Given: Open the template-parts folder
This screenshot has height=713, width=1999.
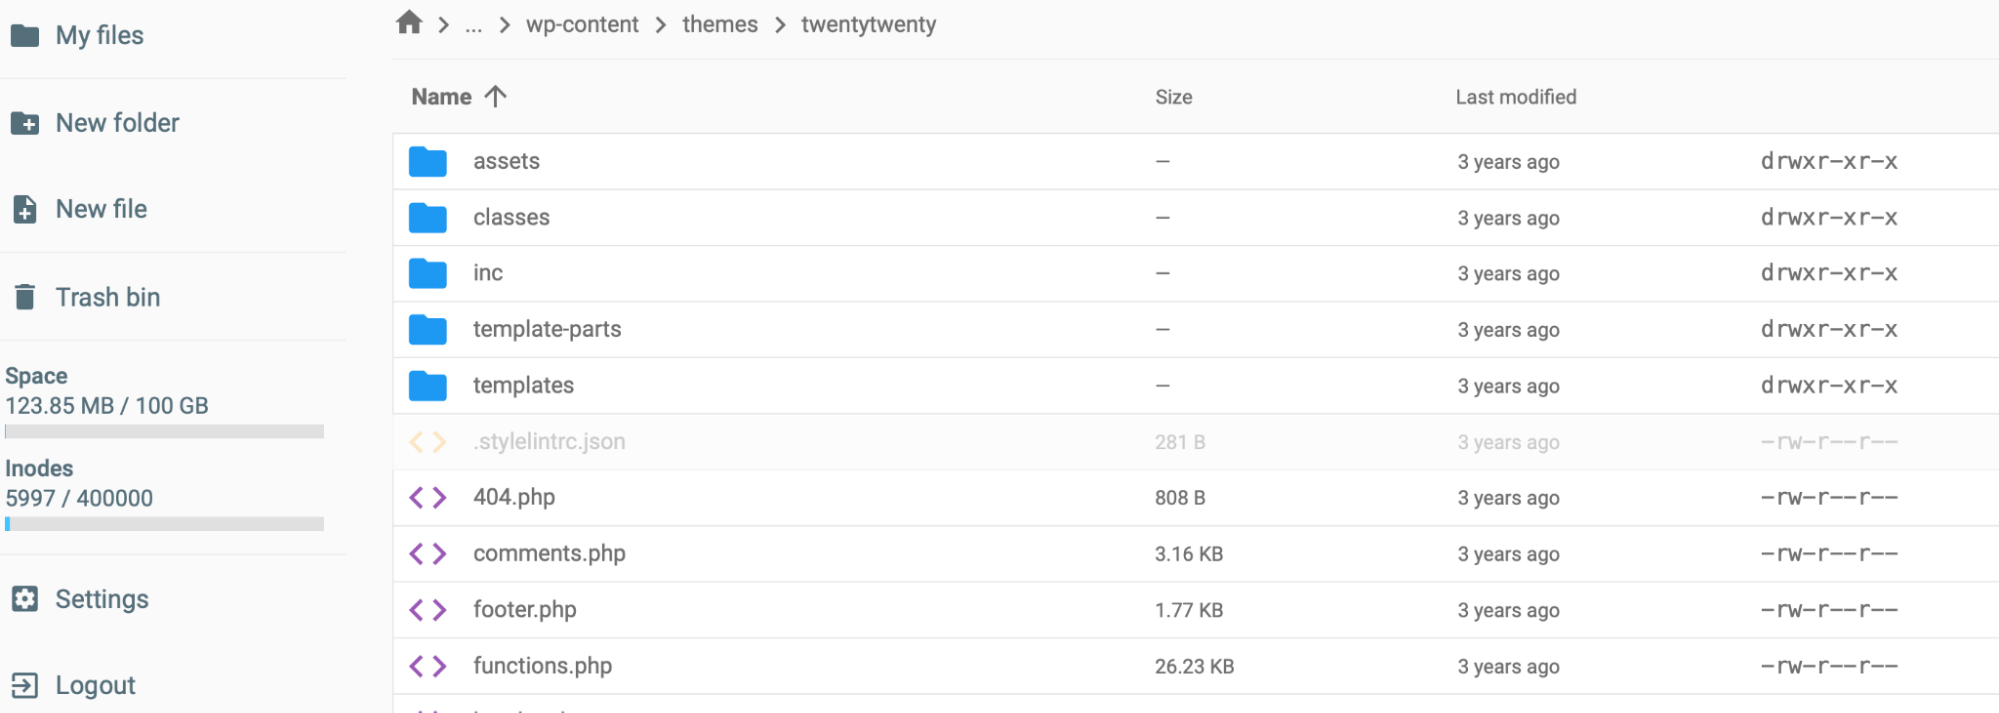Looking at the screenshot, I should pyautogui.click(x=547, y=329).
